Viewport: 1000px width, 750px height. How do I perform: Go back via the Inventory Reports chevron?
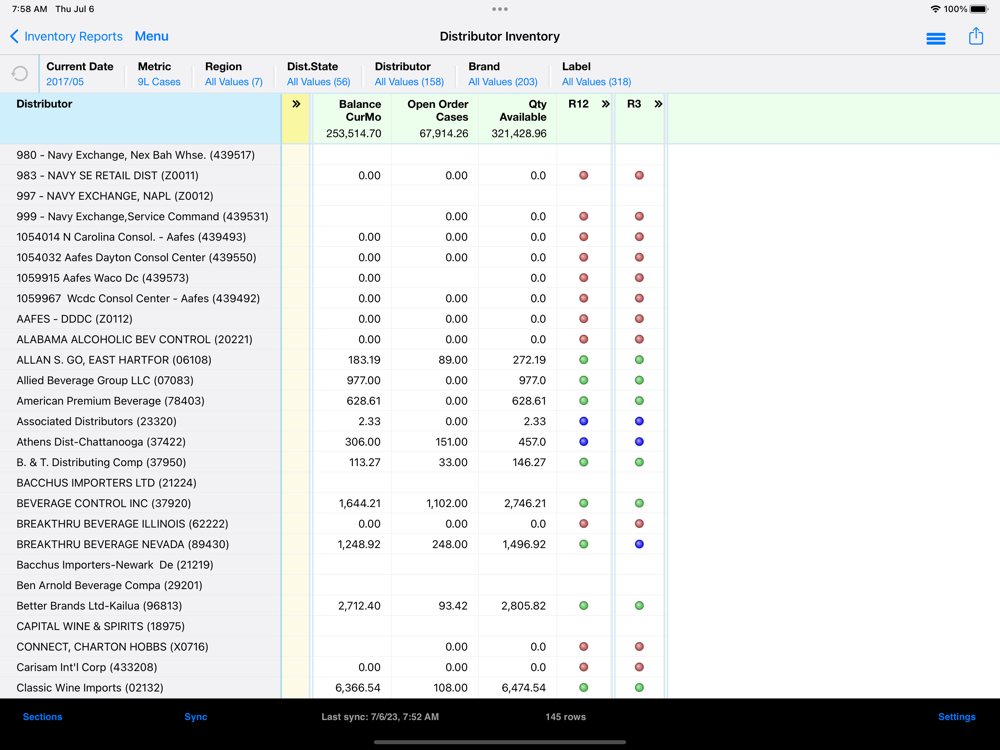point(14,36)
